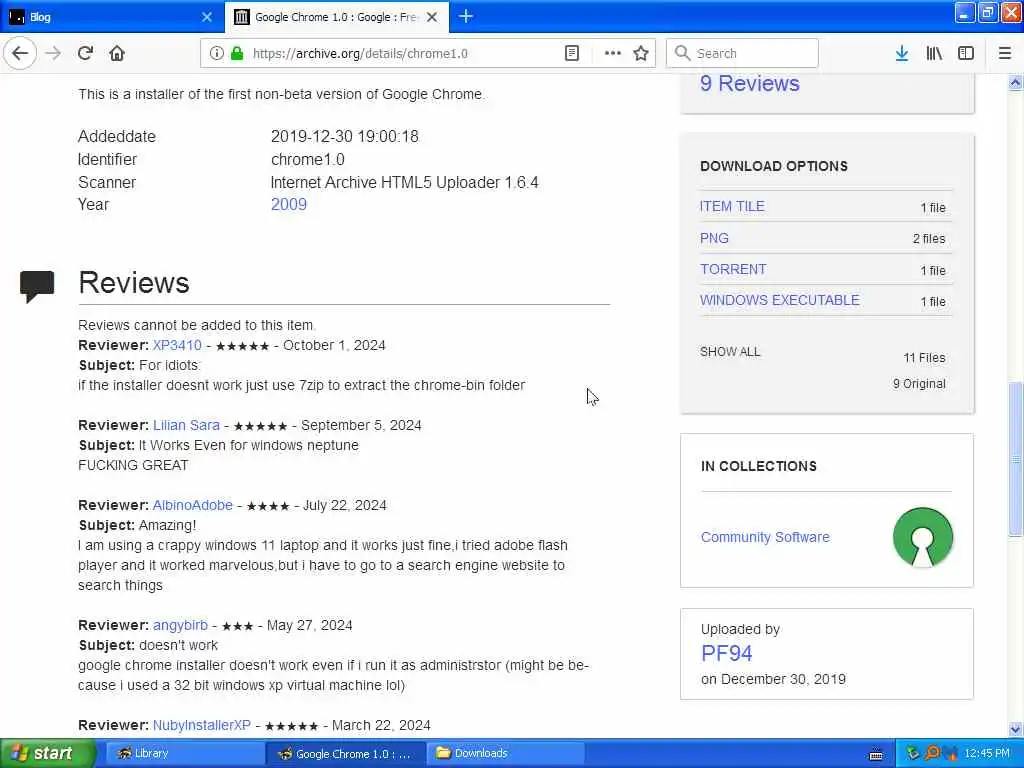Close the Blog tab
The image size is (1024, 768).
[207, 17]
